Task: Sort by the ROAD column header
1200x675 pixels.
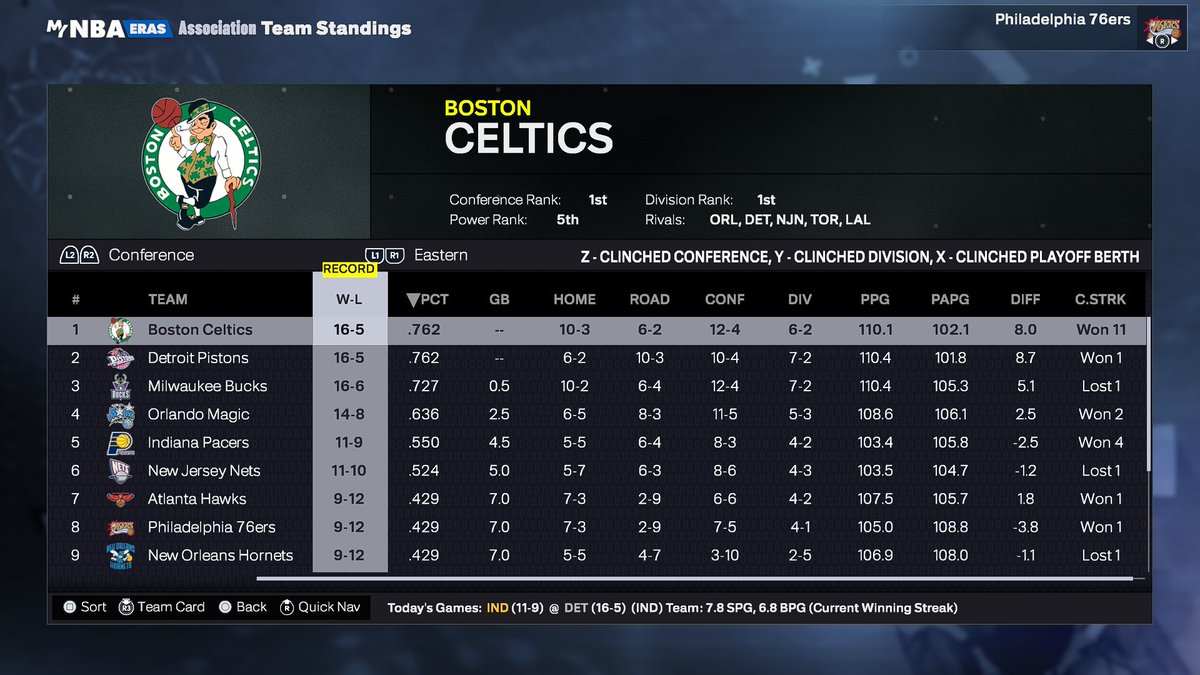Action: click(x=650, y=299)
